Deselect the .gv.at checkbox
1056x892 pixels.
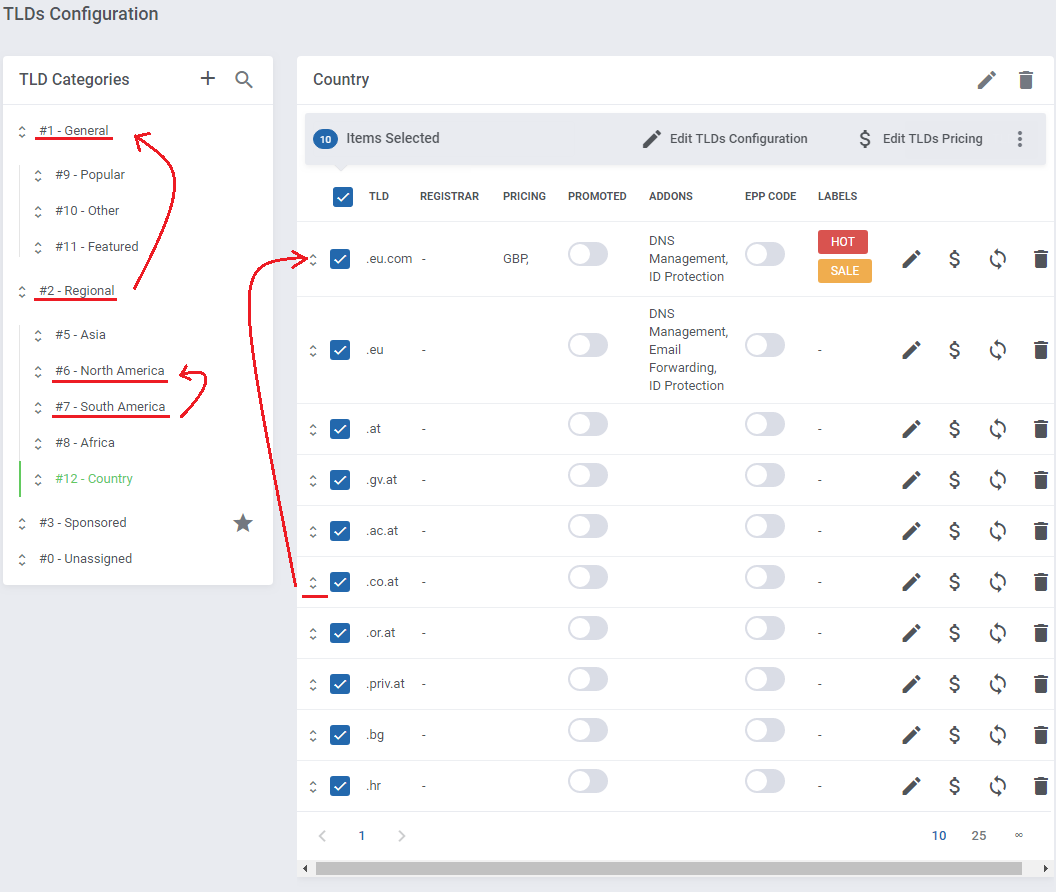pos(340,480)
